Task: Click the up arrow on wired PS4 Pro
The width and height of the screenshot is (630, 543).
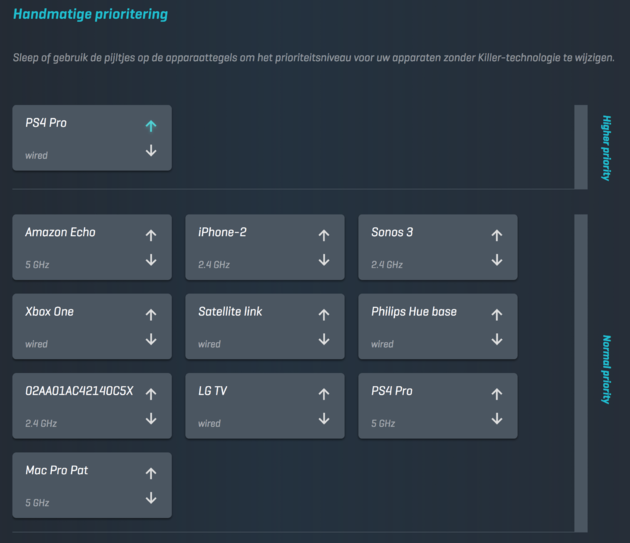Action: click(x=151, y=126)
